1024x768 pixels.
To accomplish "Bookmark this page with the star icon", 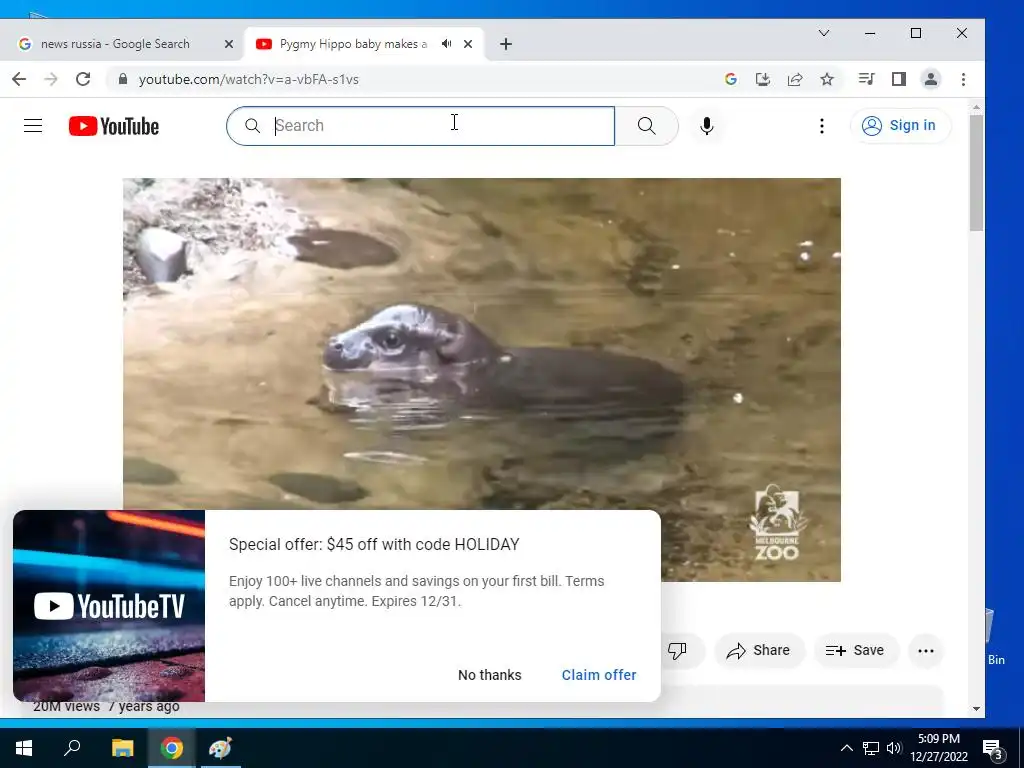I will click(x=827, y=79).
